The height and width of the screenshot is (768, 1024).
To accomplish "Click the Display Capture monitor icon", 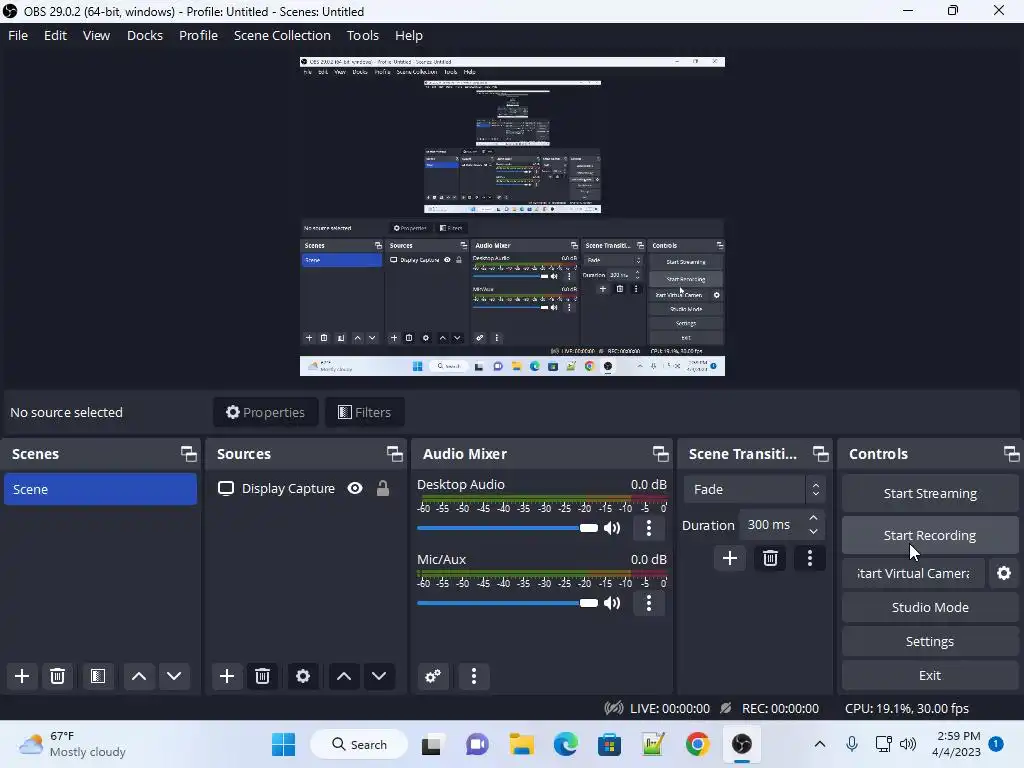I will click(226, 488).
